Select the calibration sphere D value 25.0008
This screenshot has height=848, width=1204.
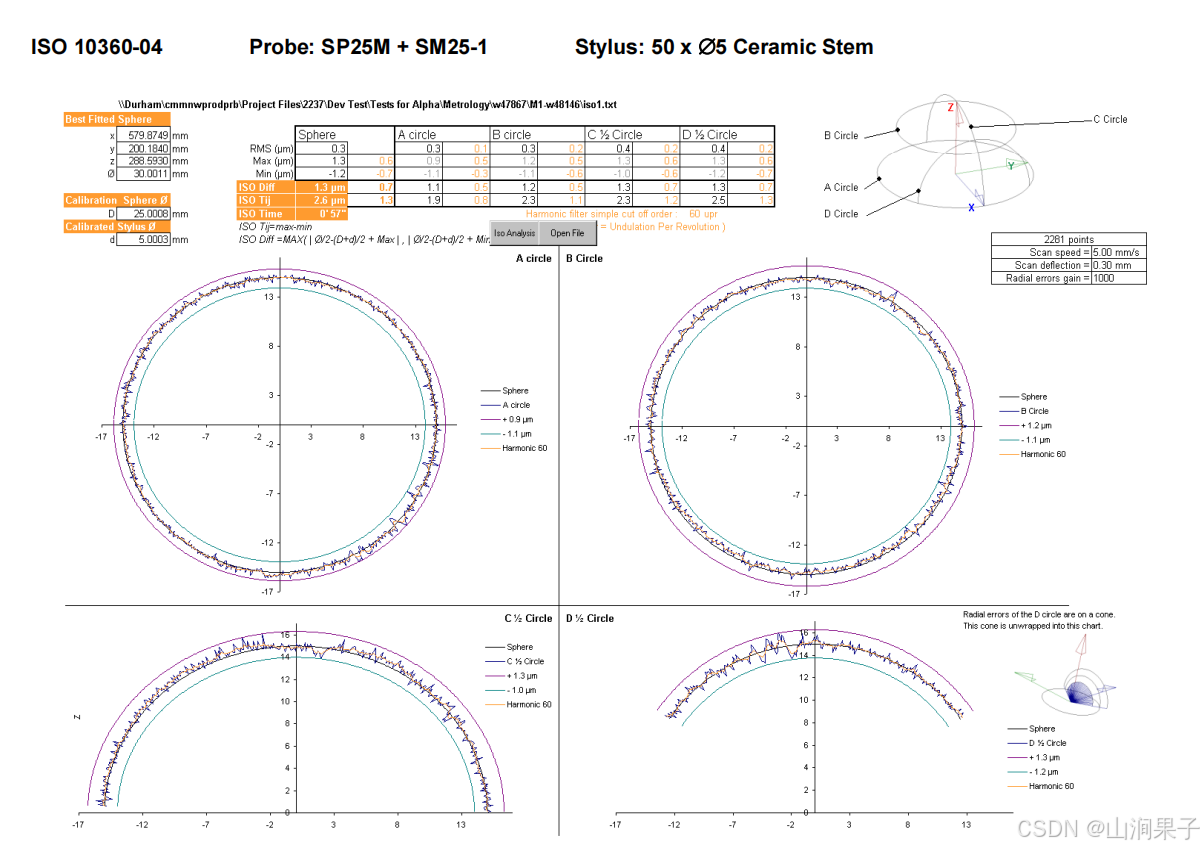(143, 213)
